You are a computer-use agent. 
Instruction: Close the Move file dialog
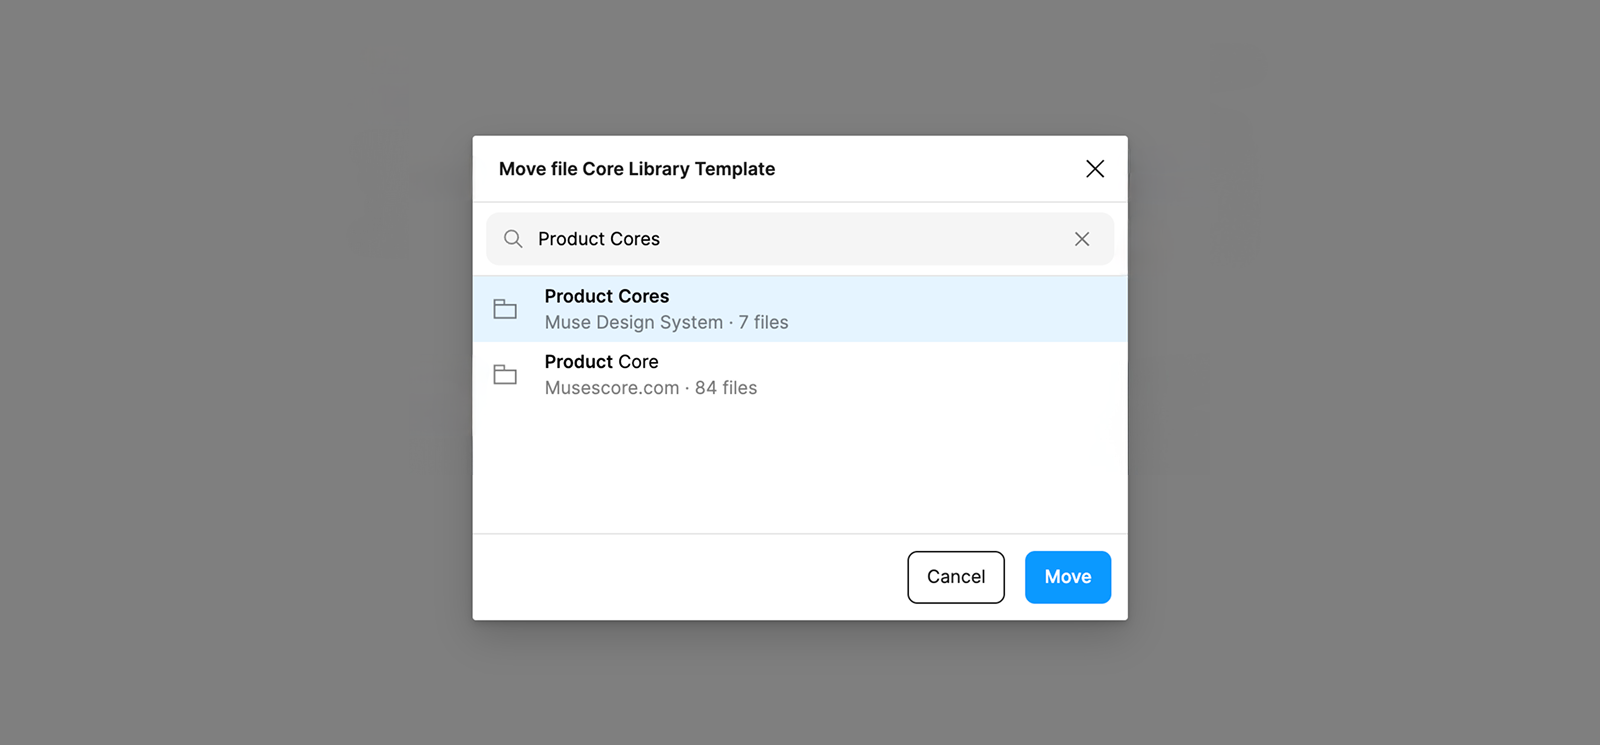1095,169
